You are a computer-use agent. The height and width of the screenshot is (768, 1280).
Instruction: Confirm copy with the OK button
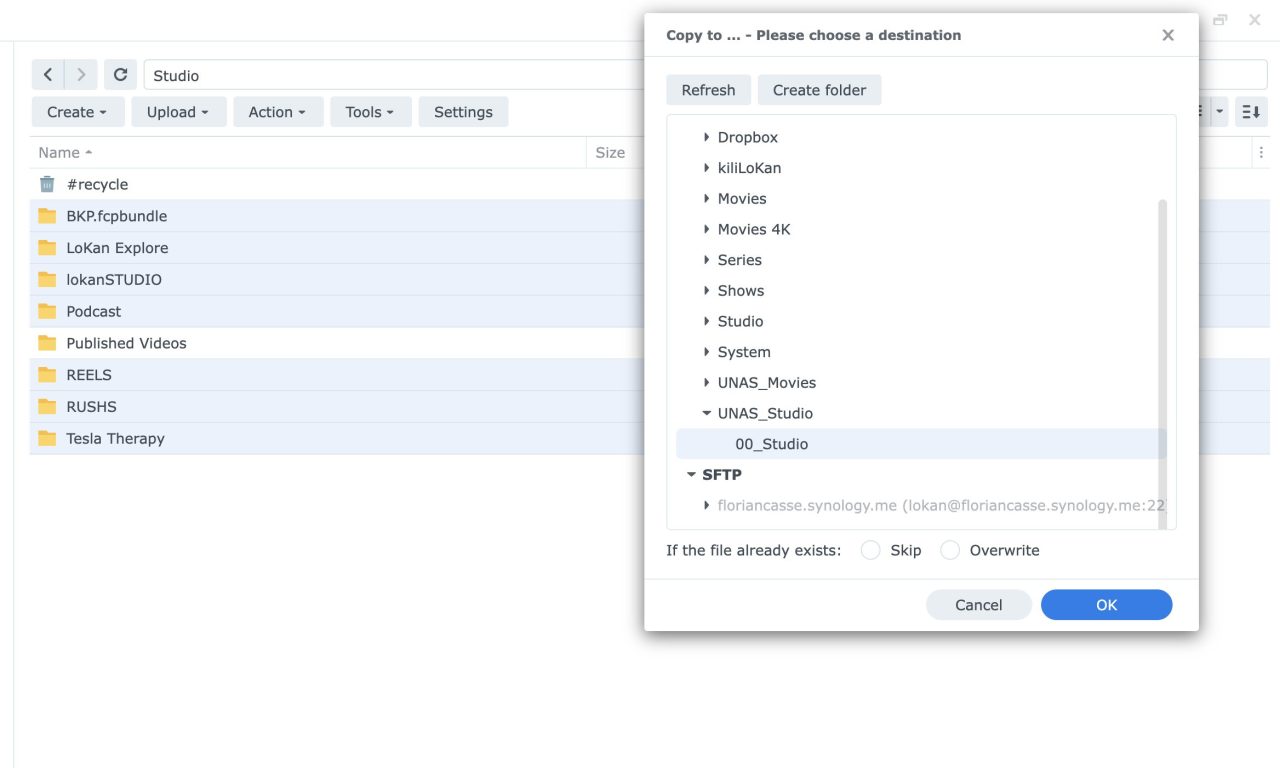click(x=1106, y=605)
